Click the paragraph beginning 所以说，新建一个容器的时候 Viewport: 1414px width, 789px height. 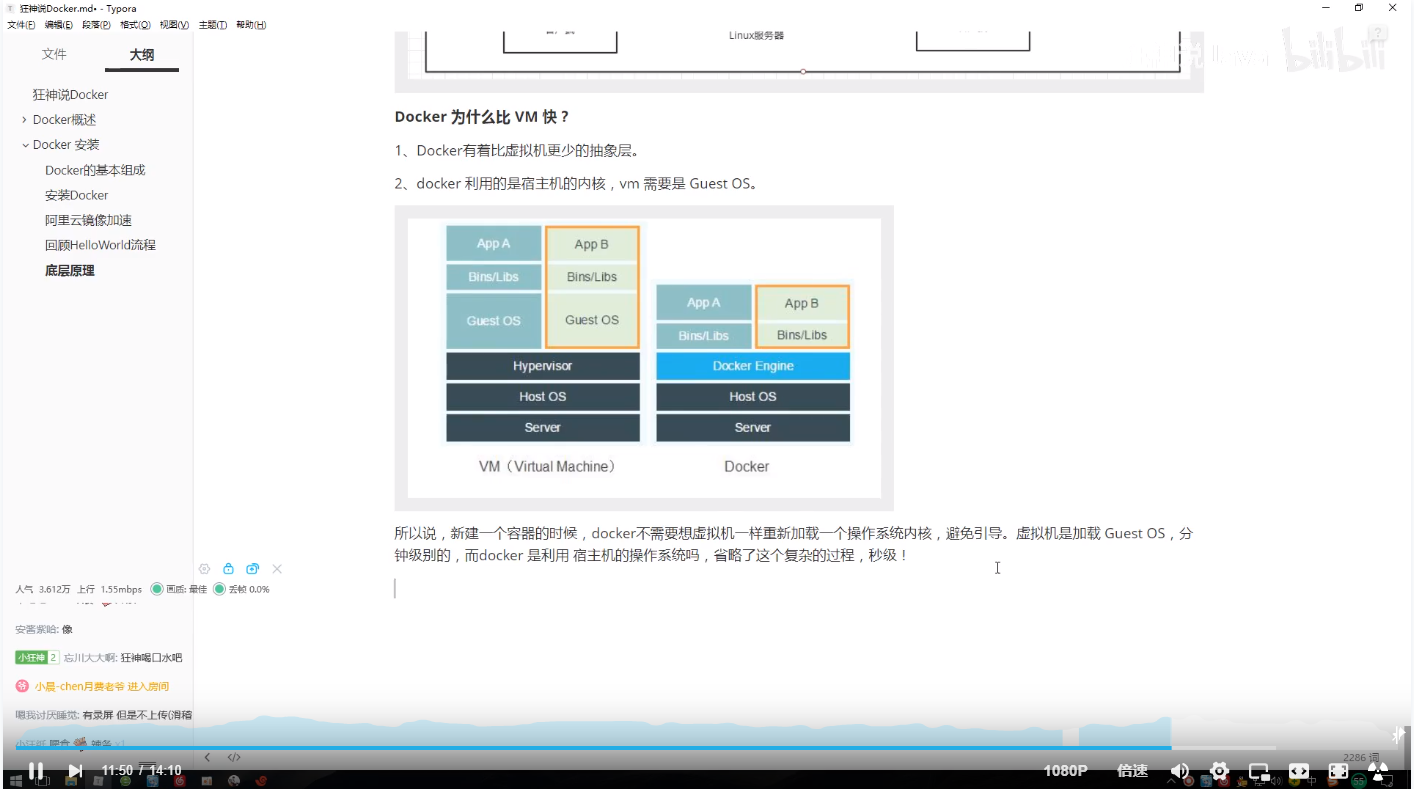794,544
